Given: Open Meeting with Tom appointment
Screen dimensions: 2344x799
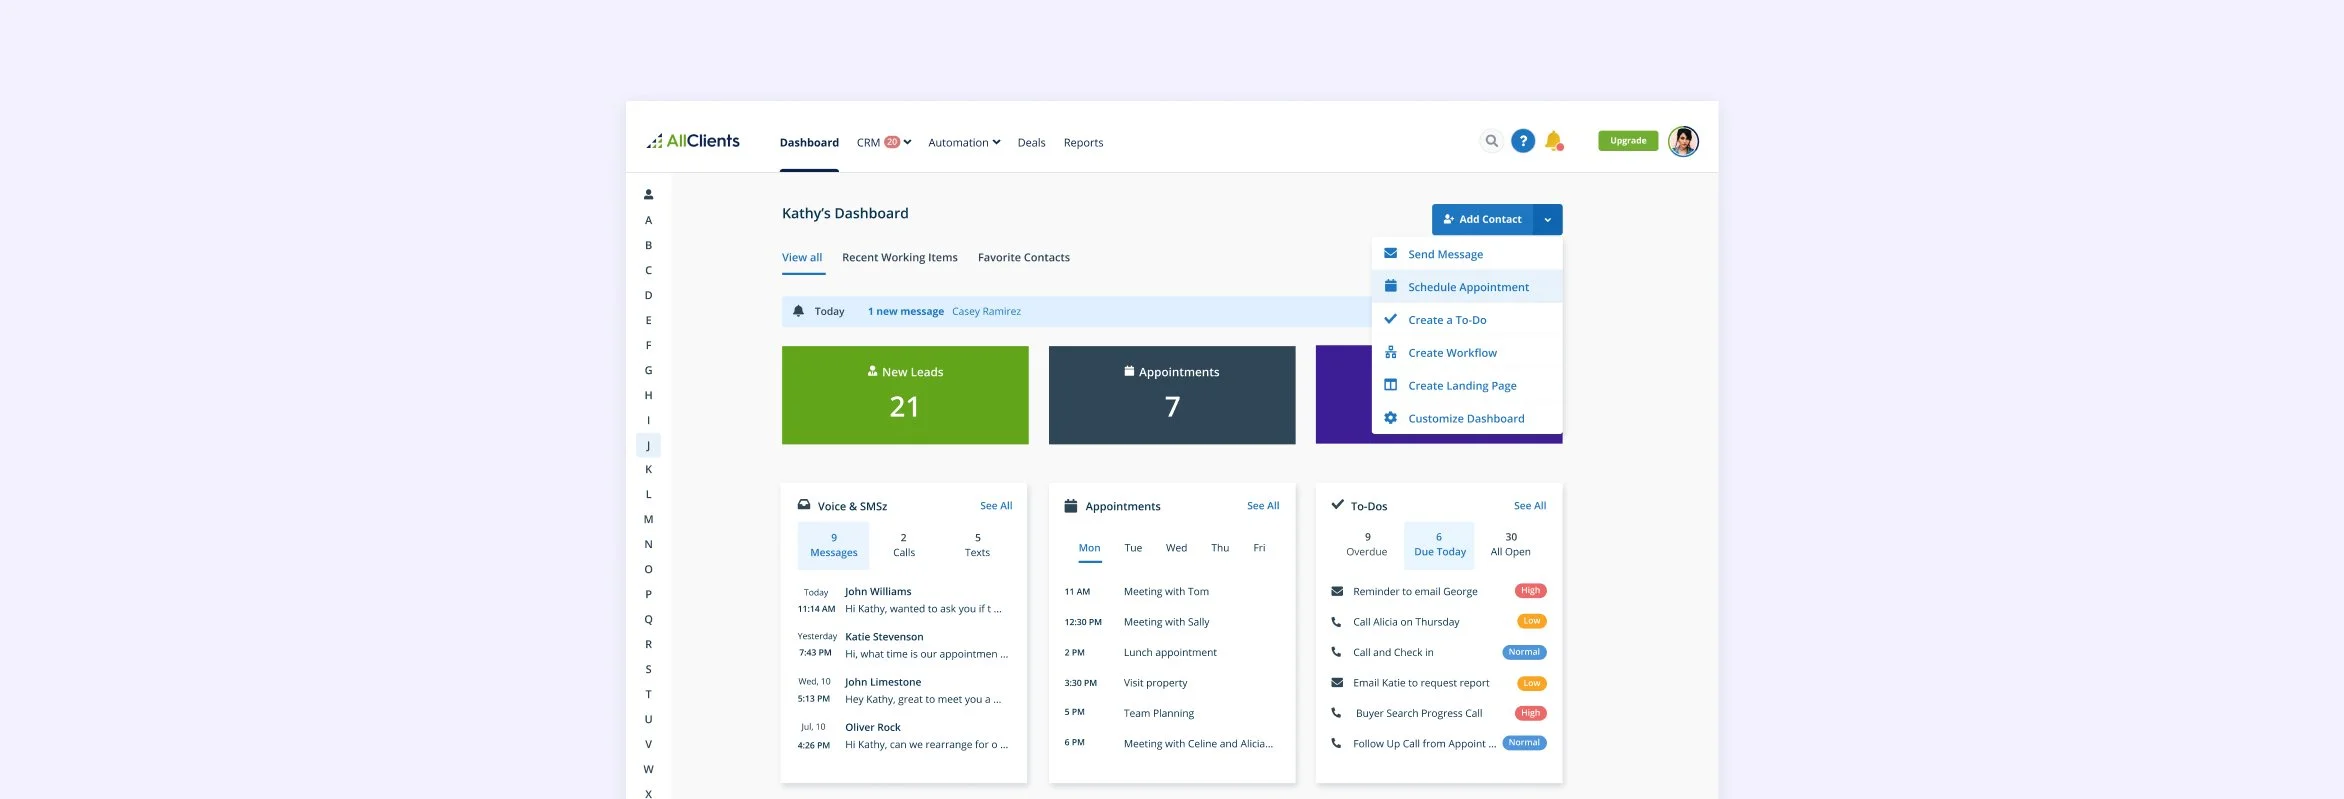Looking at the screenshot, I should [x=1166, y=592].
